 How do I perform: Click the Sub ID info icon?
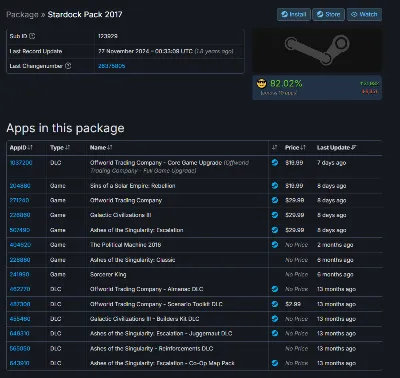click(x=32, y=36)
